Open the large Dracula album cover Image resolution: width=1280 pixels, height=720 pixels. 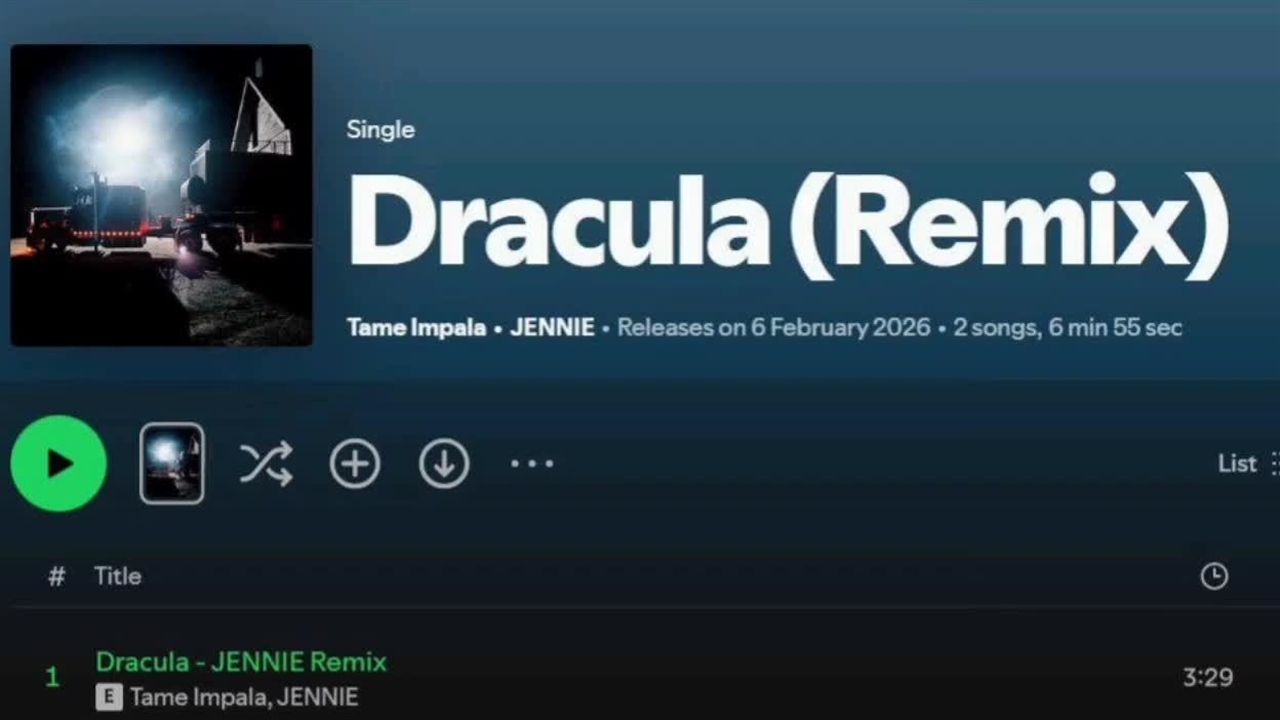pos(161,195)
